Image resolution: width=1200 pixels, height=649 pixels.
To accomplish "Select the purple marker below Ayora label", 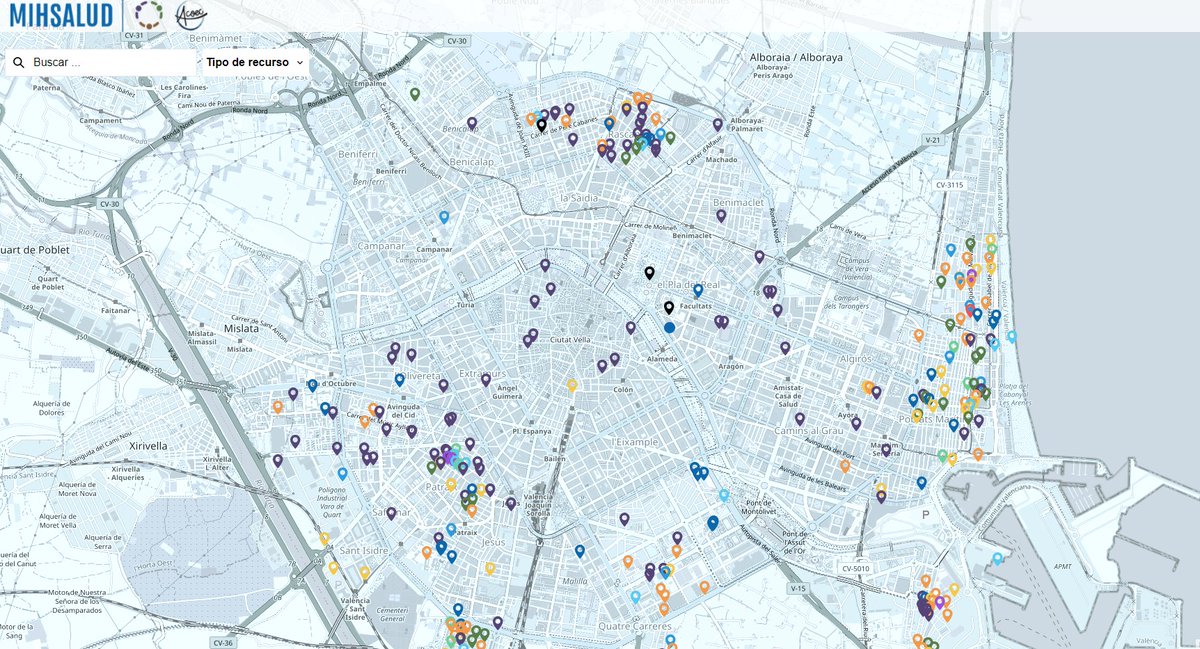I will [856, 423].
